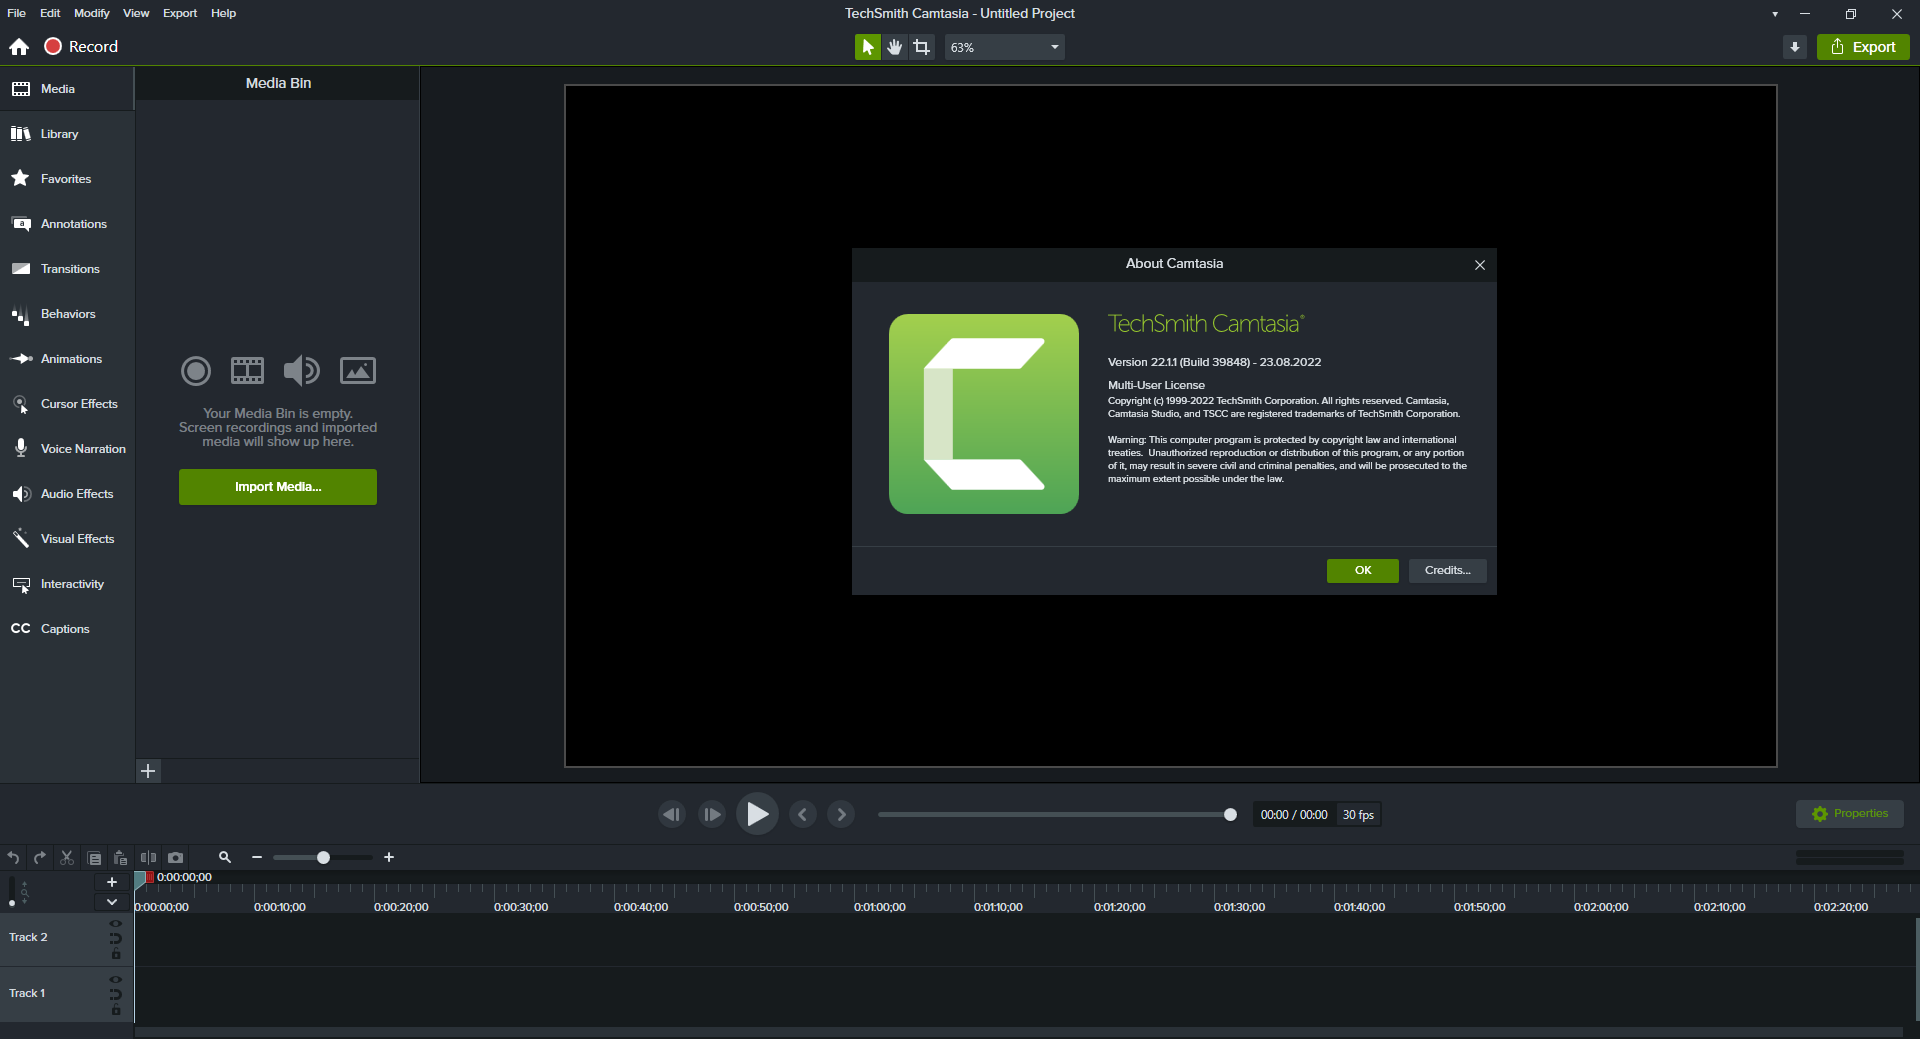The image size is (1920, 1039).
Task: Hide Track 1 with the eye icon
Action: click(116, 980)
